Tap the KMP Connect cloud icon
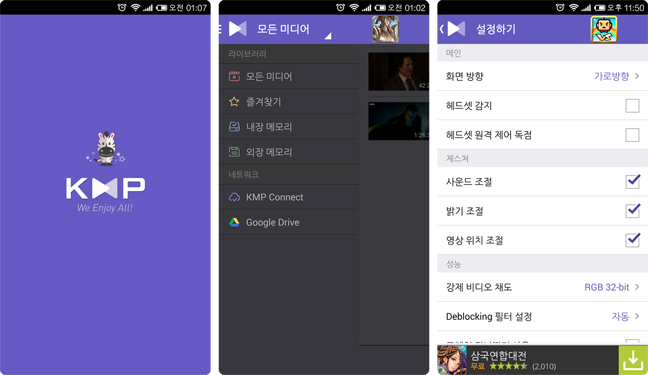 pyautogui.click(x=234, y=197)
